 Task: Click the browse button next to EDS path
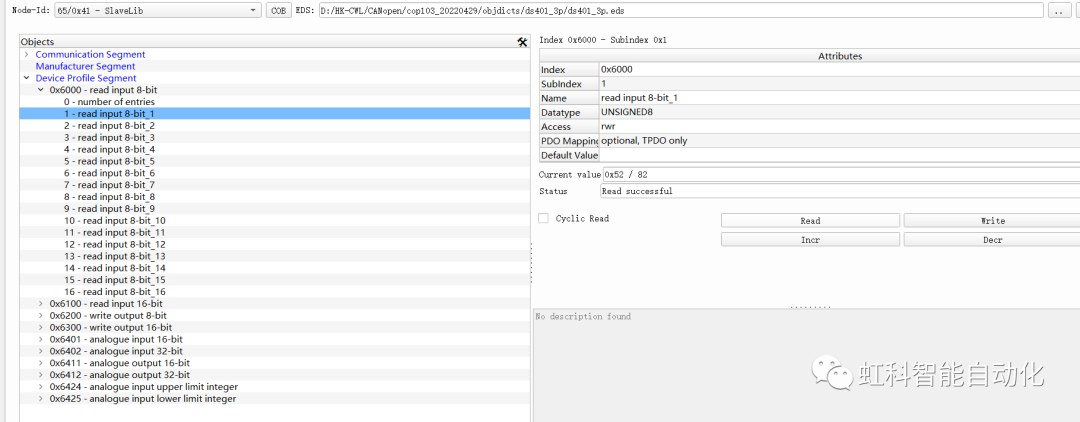pos(1057,10)
